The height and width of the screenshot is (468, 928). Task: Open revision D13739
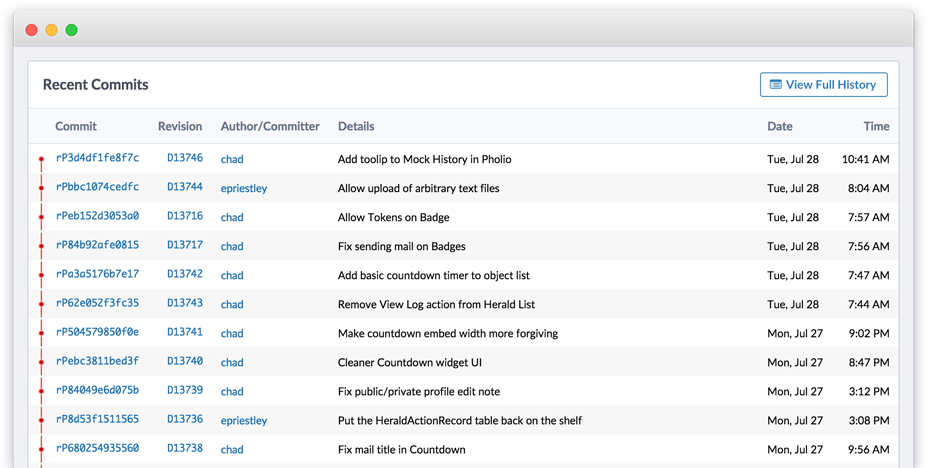[185, 390]
